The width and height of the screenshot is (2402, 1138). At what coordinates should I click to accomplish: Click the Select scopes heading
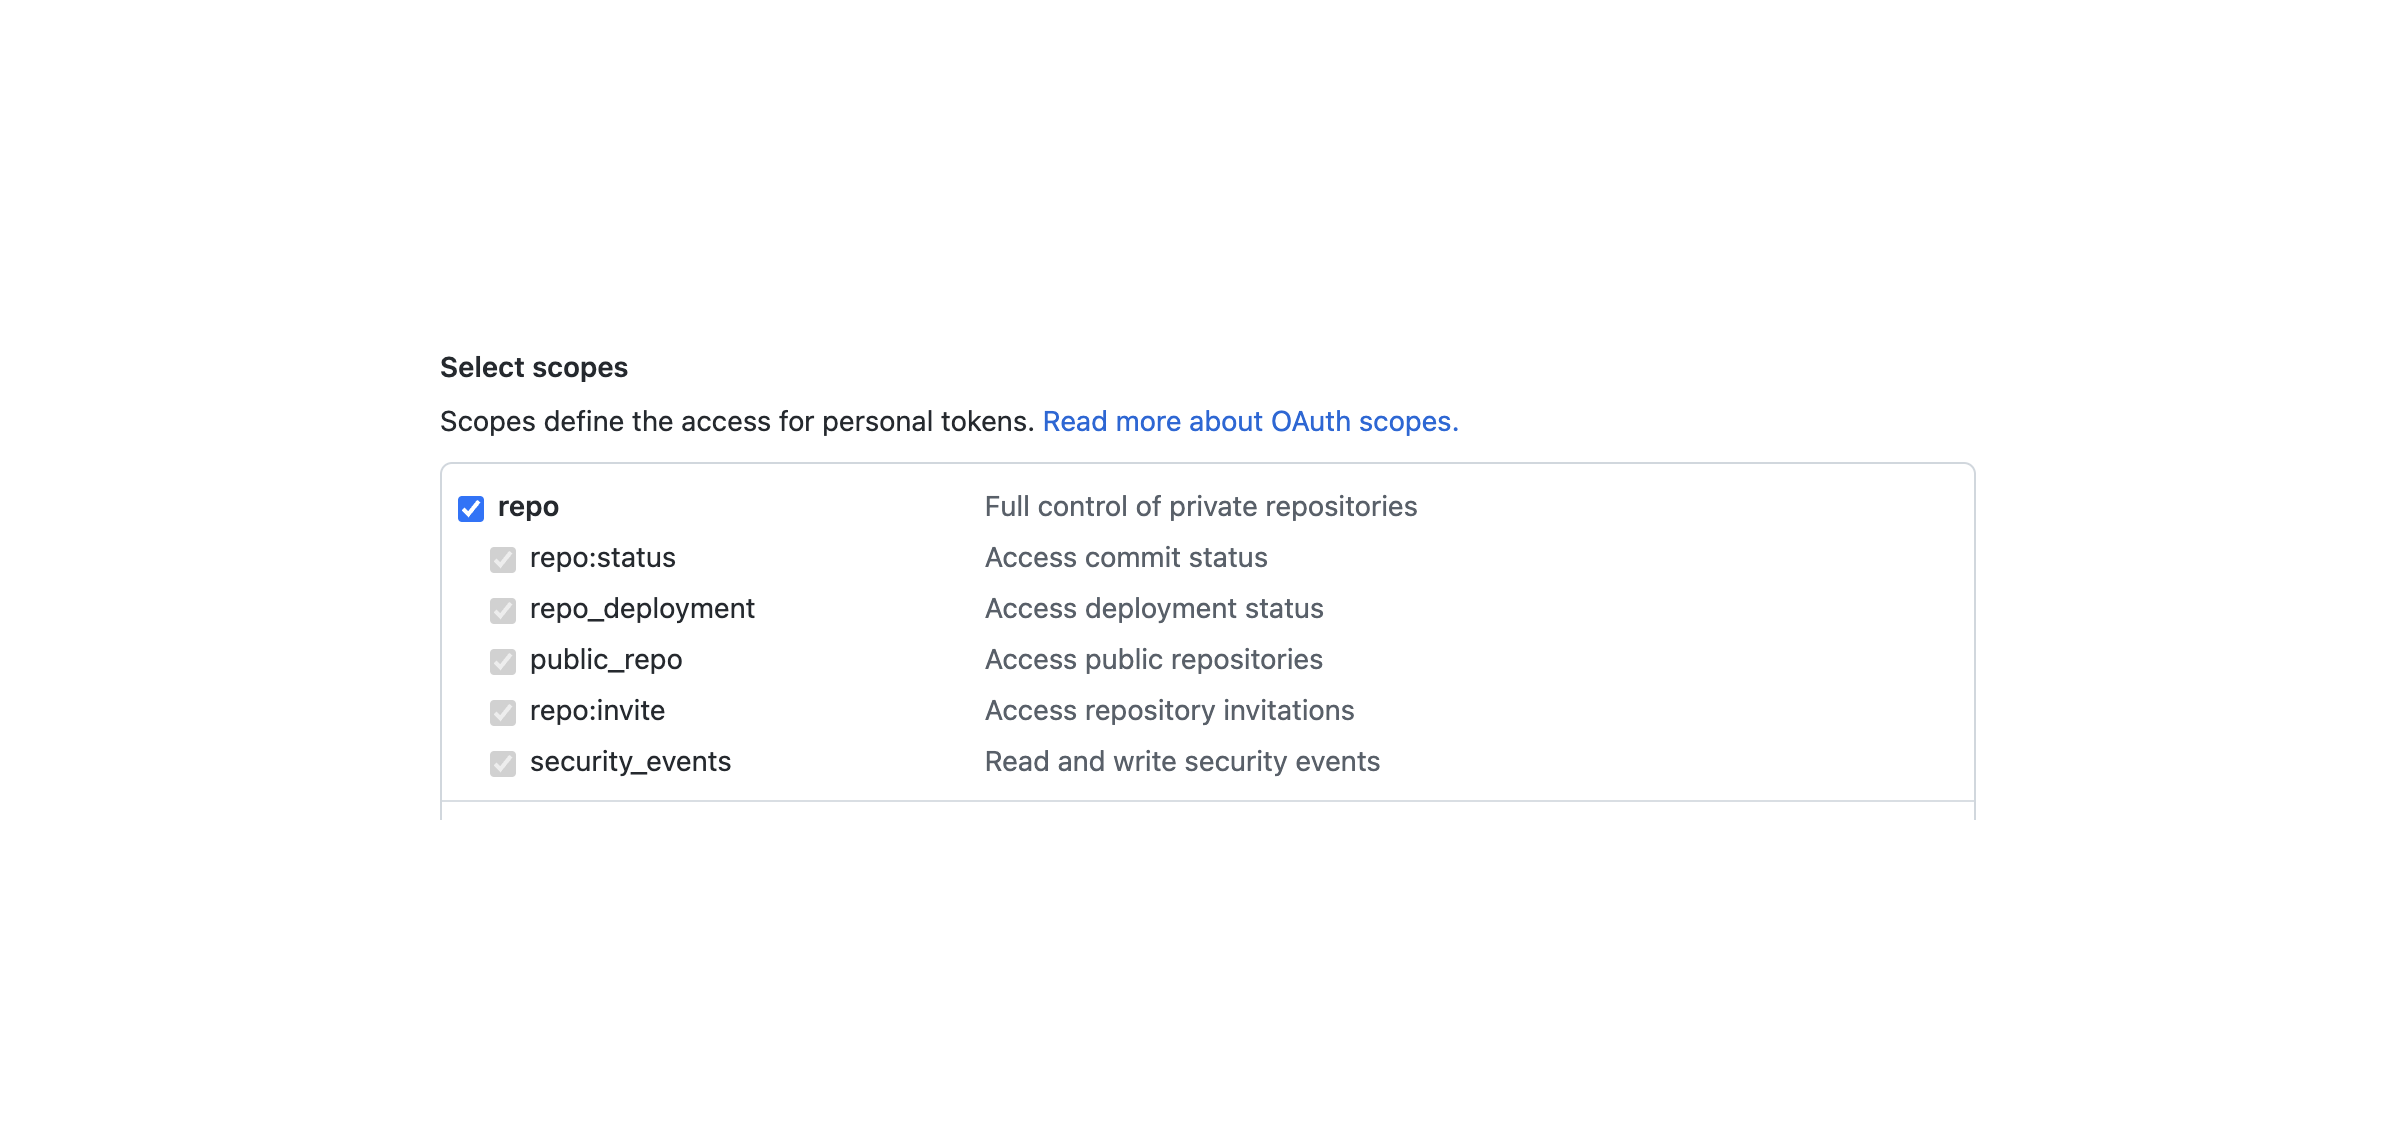pyautogui.click(x=534, y=368)
